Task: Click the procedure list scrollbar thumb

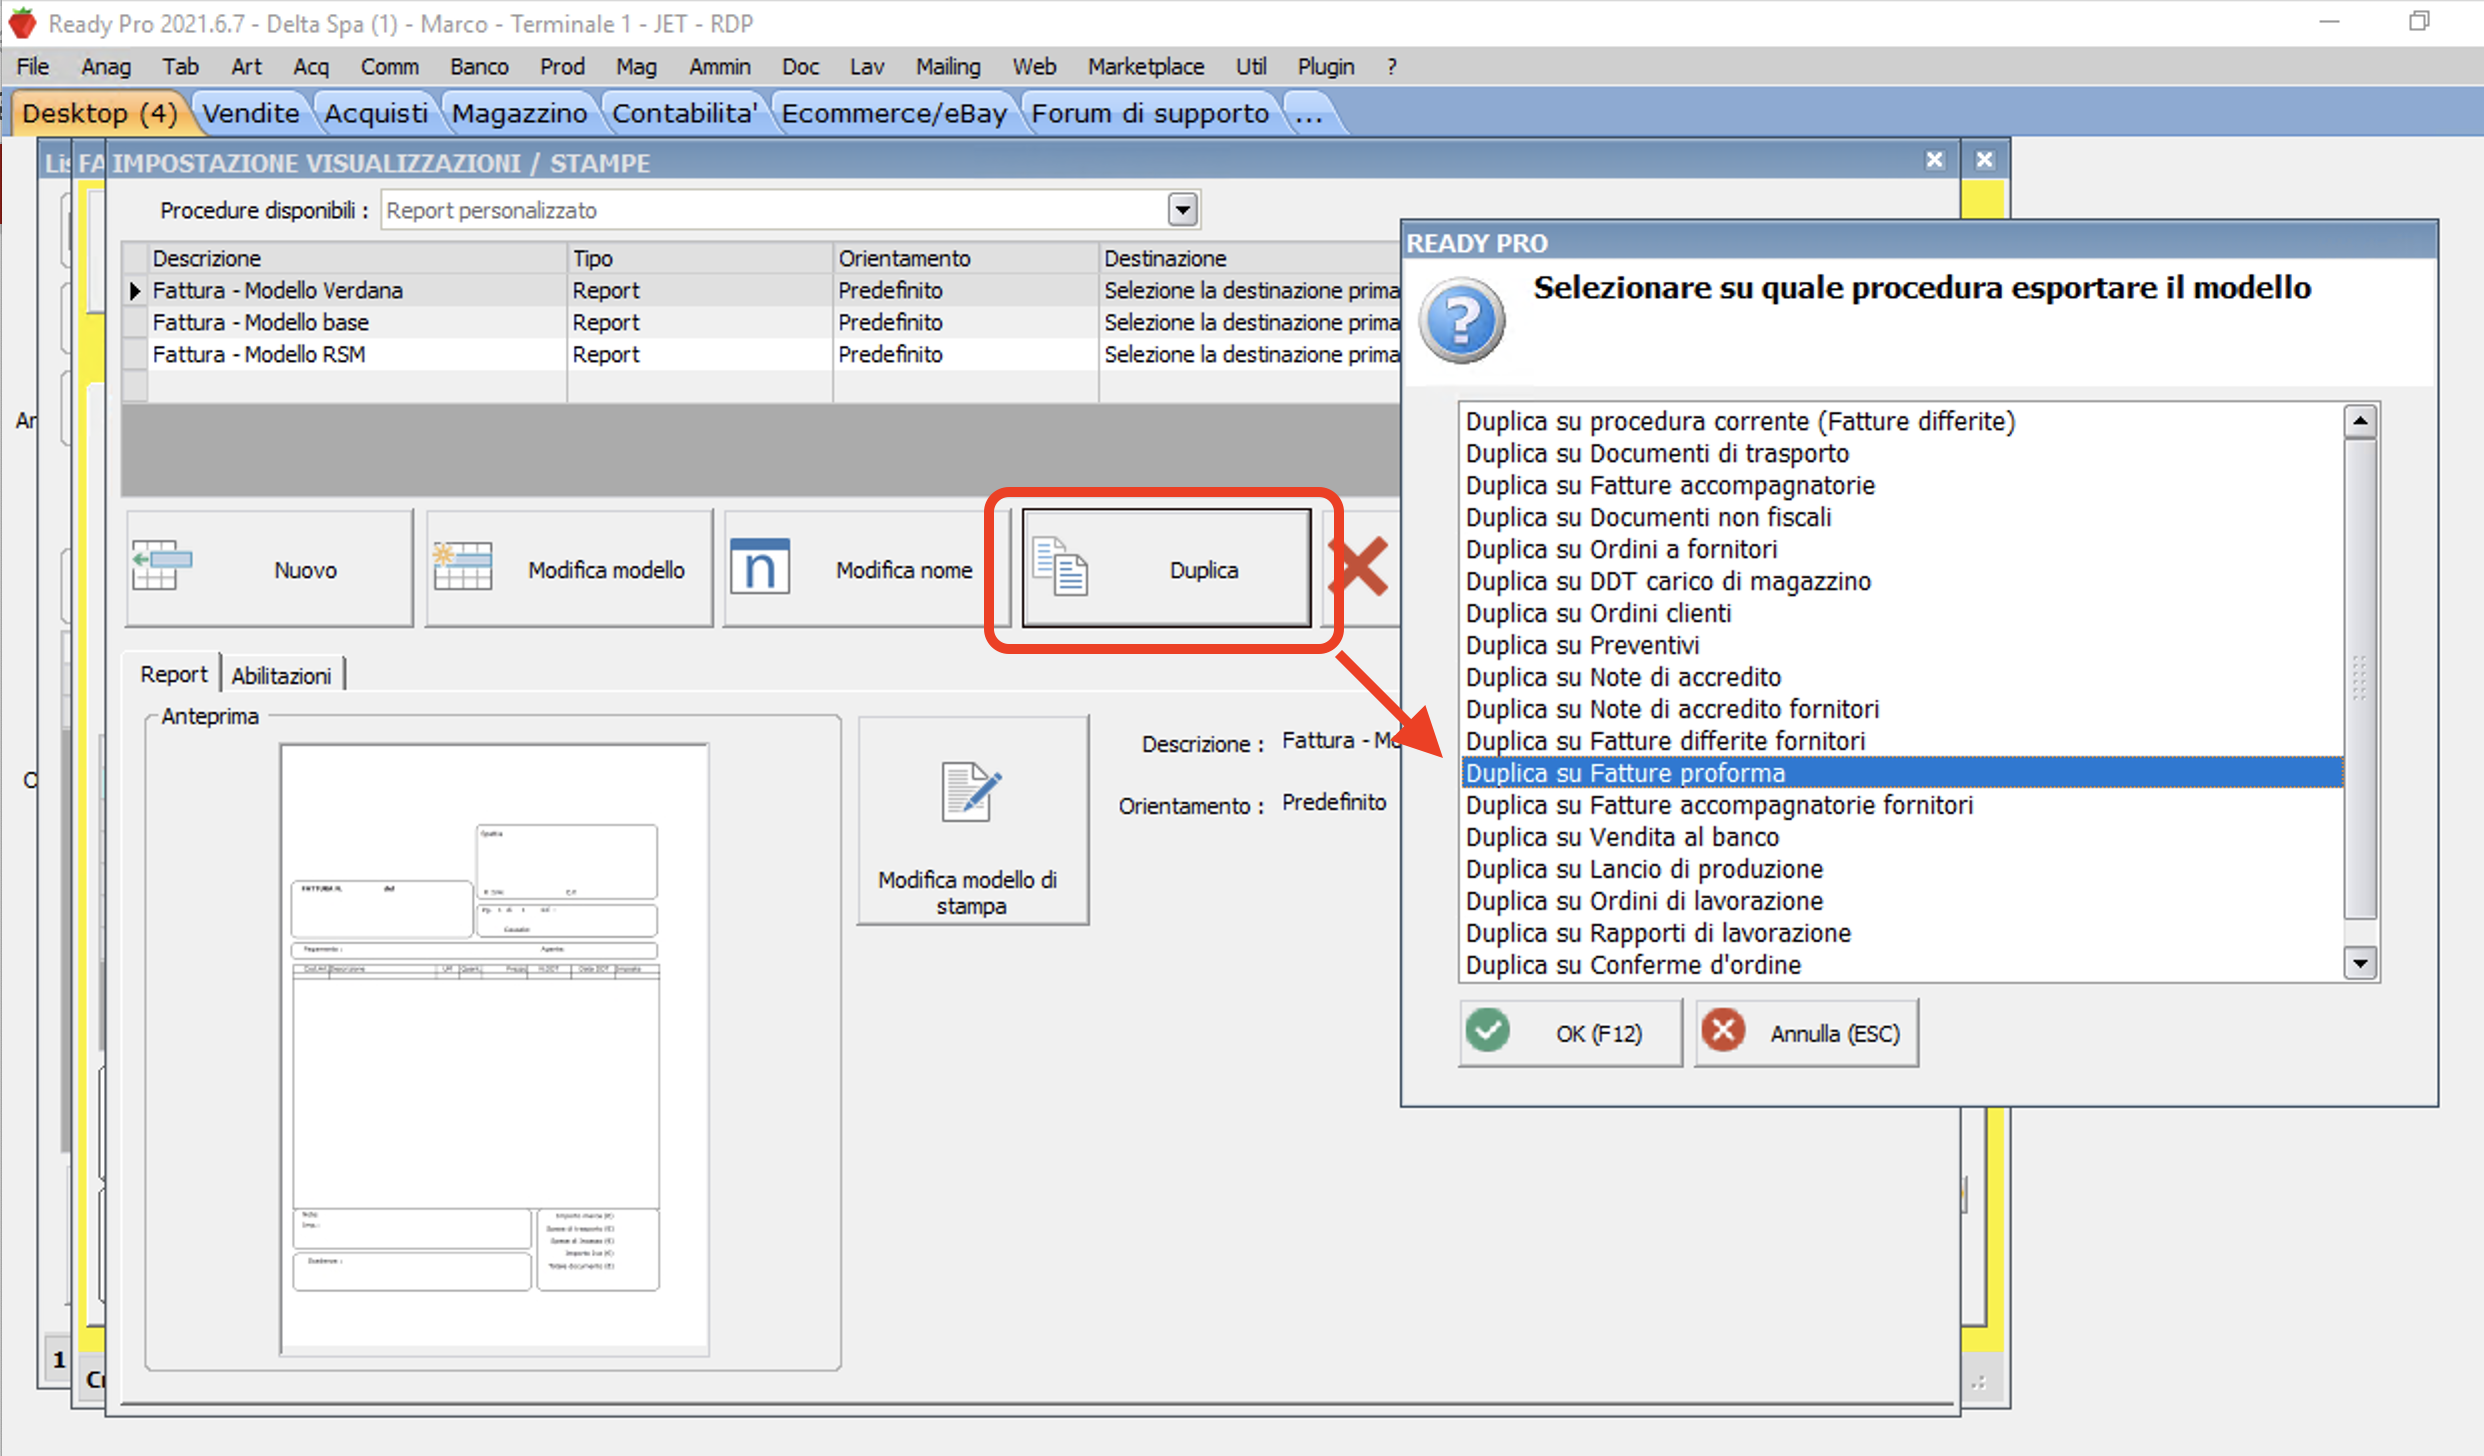Action: click(2361, 678)
